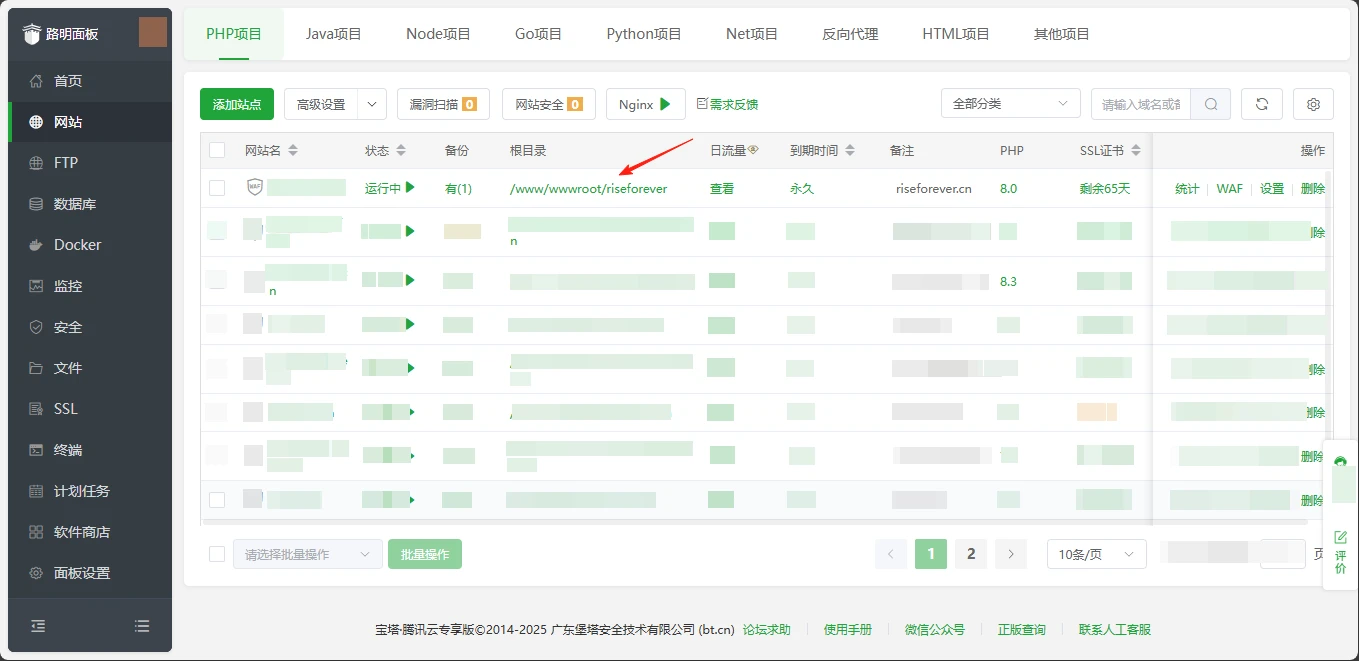Click the magnifier search icon
Screen dimensions: 1359x661
coord(1211,104)
